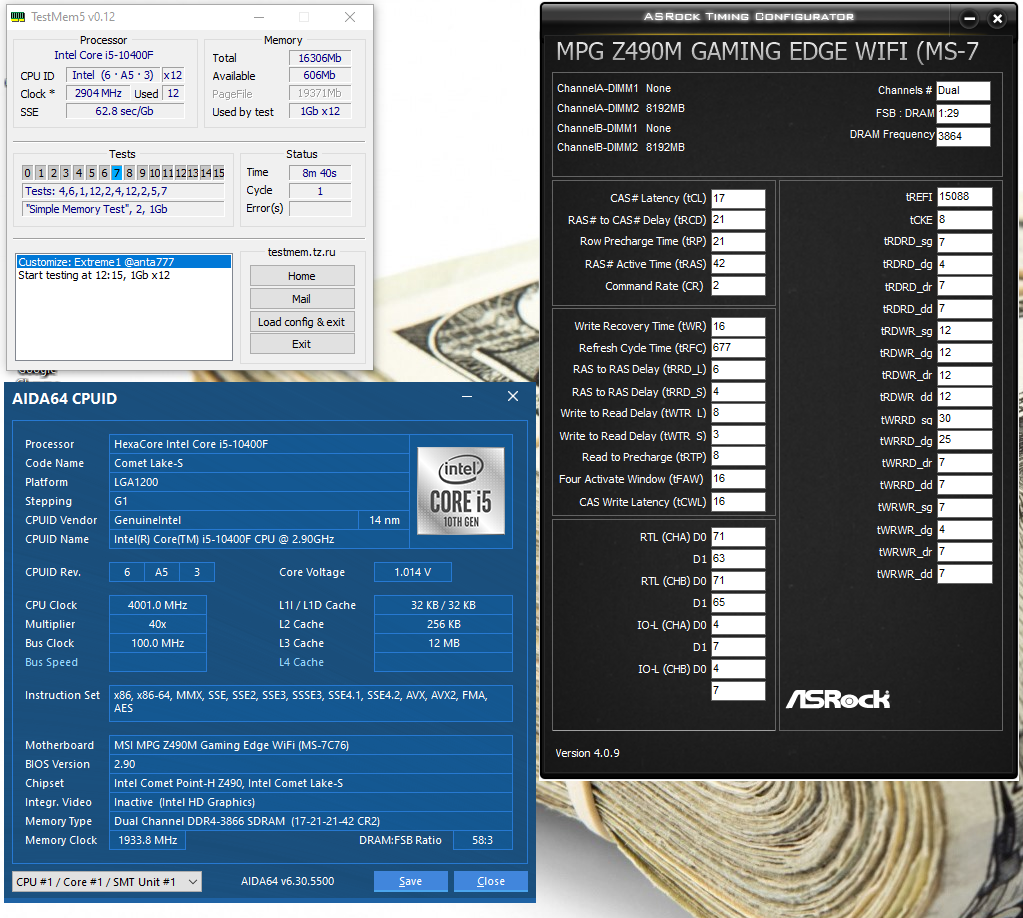Click the IO-L (CHA) D0 field
1023x918 pixels.
738,625
